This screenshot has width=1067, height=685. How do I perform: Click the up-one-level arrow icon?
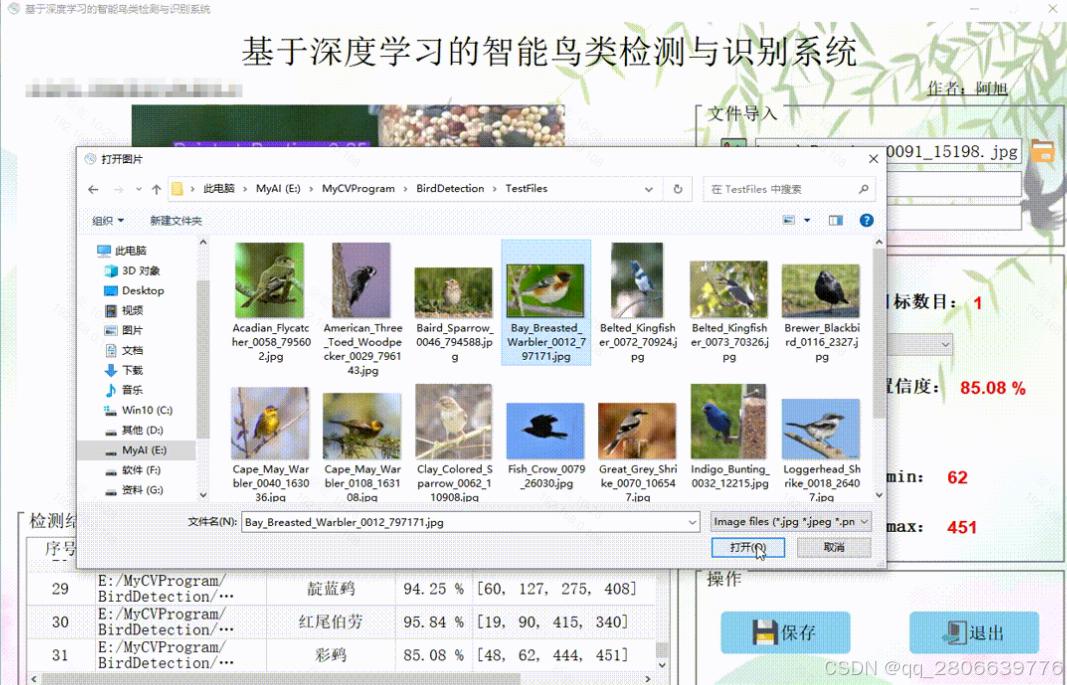coord(156,188)
